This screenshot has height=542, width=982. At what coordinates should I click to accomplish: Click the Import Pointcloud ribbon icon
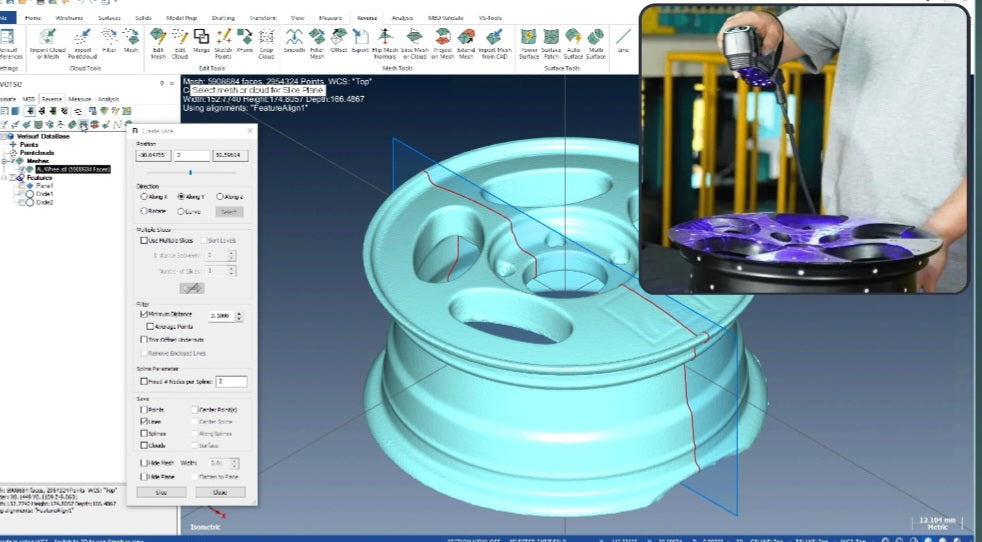point(83,44)
